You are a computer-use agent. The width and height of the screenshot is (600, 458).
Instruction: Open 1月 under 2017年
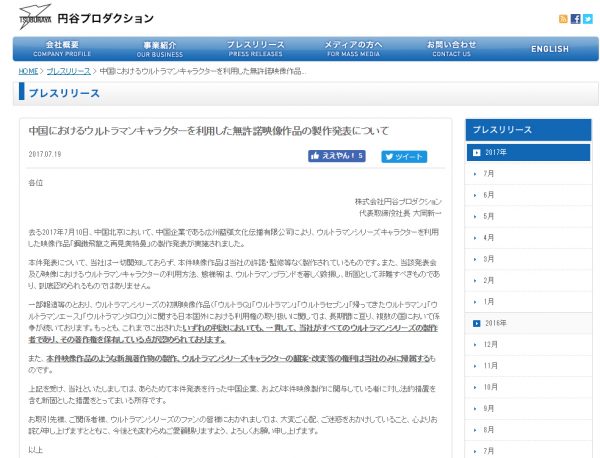pyautogui.click(x=528, y=302)
